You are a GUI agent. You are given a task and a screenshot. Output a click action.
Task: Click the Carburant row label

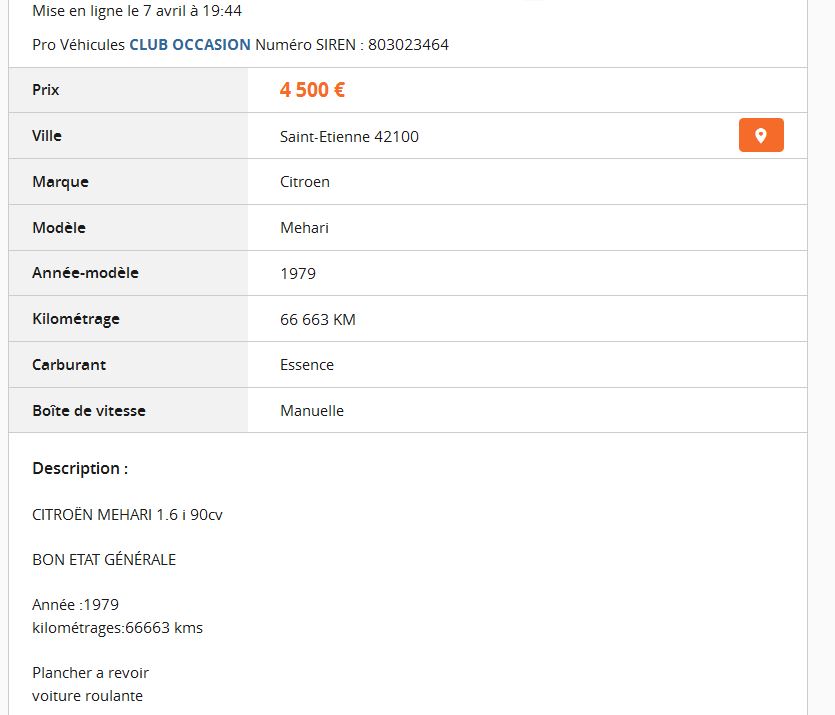pos(69,365)
